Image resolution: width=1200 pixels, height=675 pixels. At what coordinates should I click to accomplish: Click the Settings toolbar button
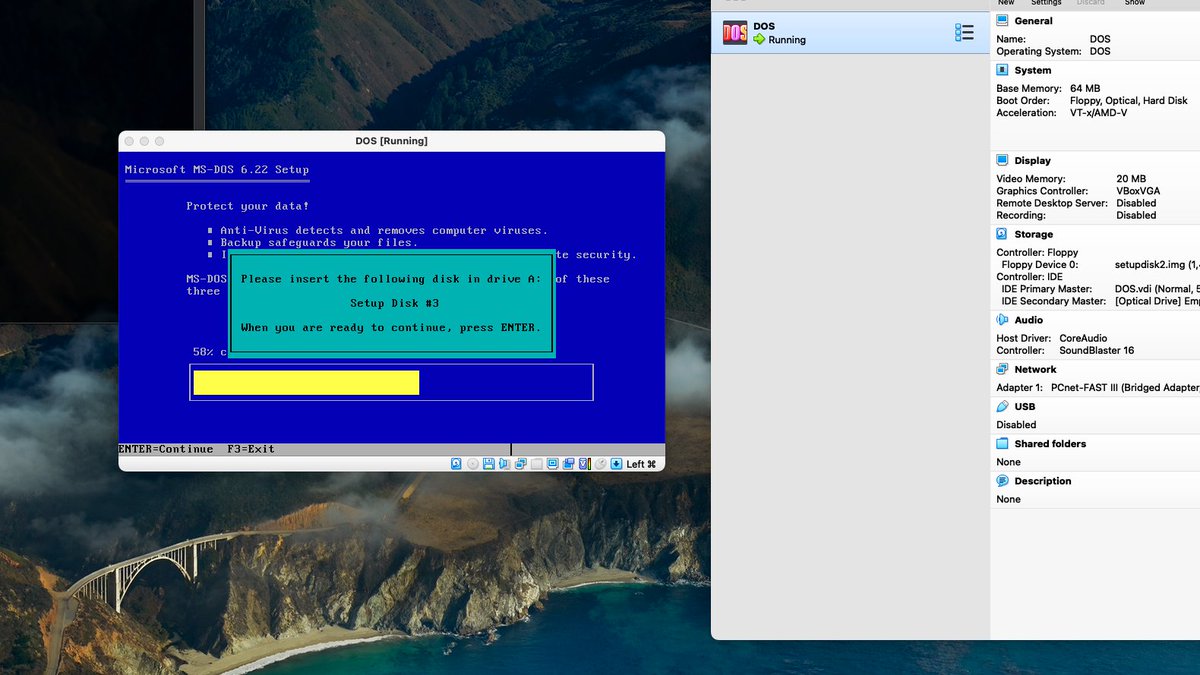click(1046, 3)
